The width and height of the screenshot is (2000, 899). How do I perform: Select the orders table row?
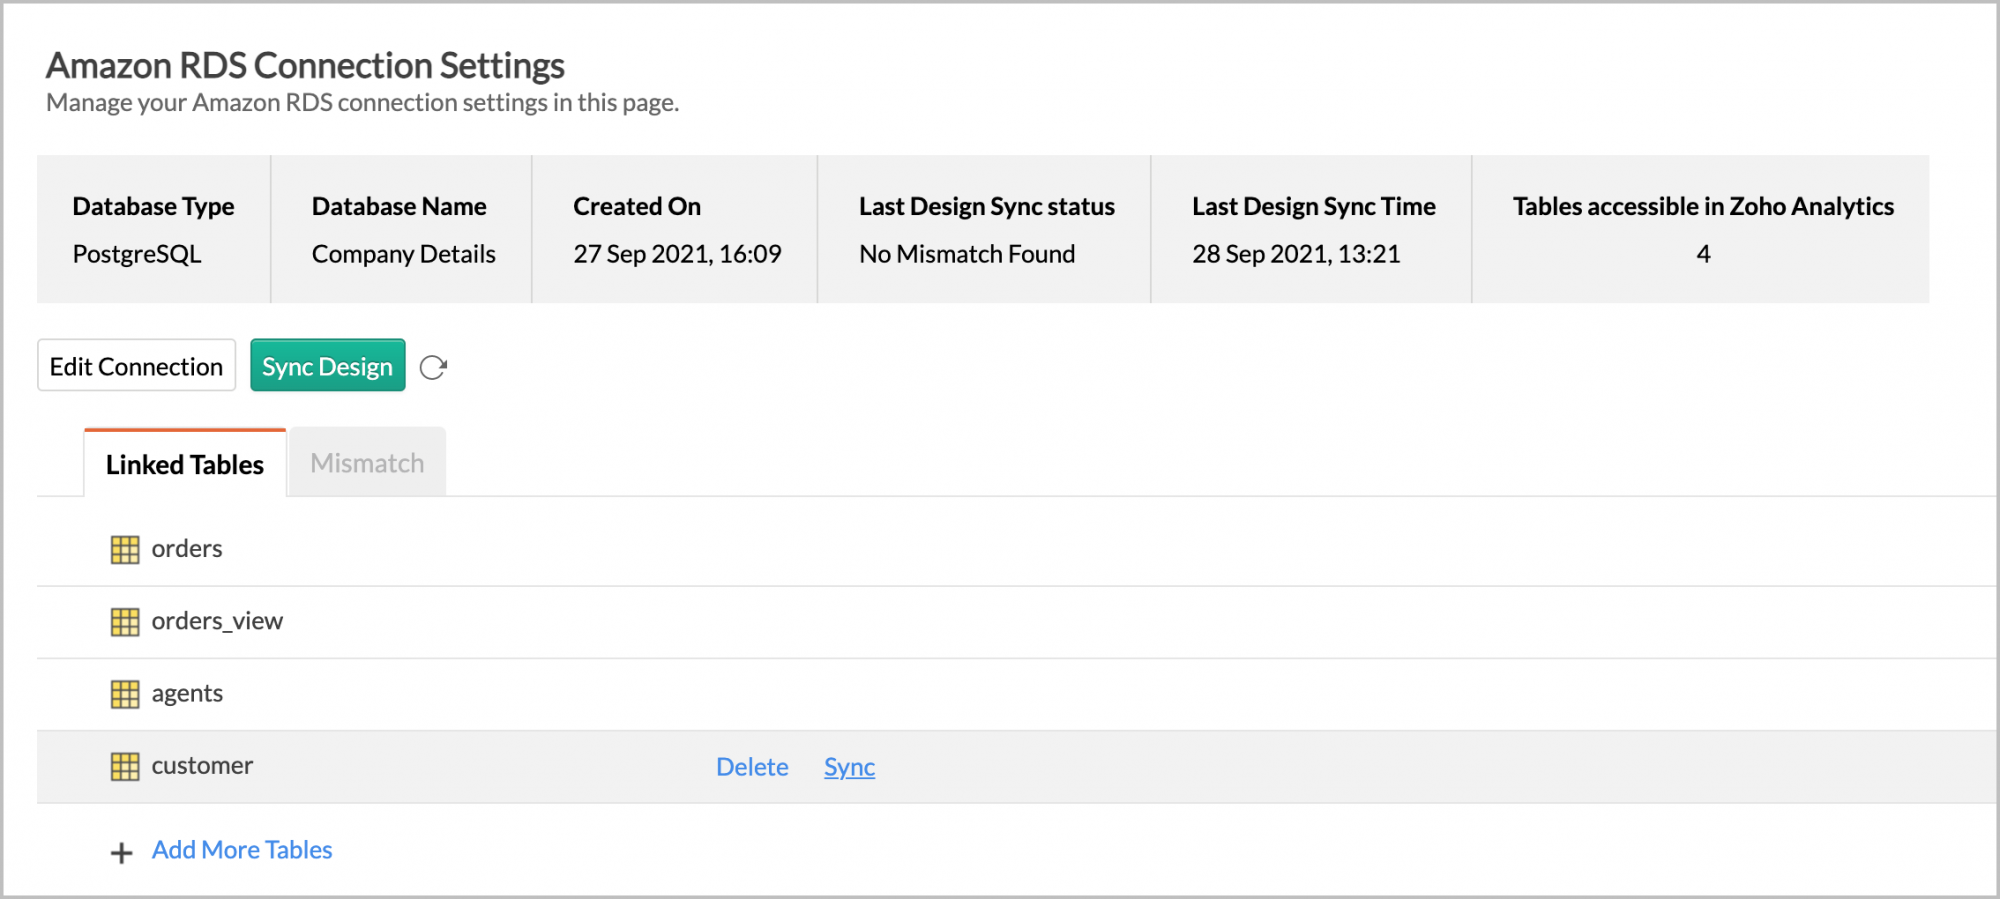[1016, 549]
